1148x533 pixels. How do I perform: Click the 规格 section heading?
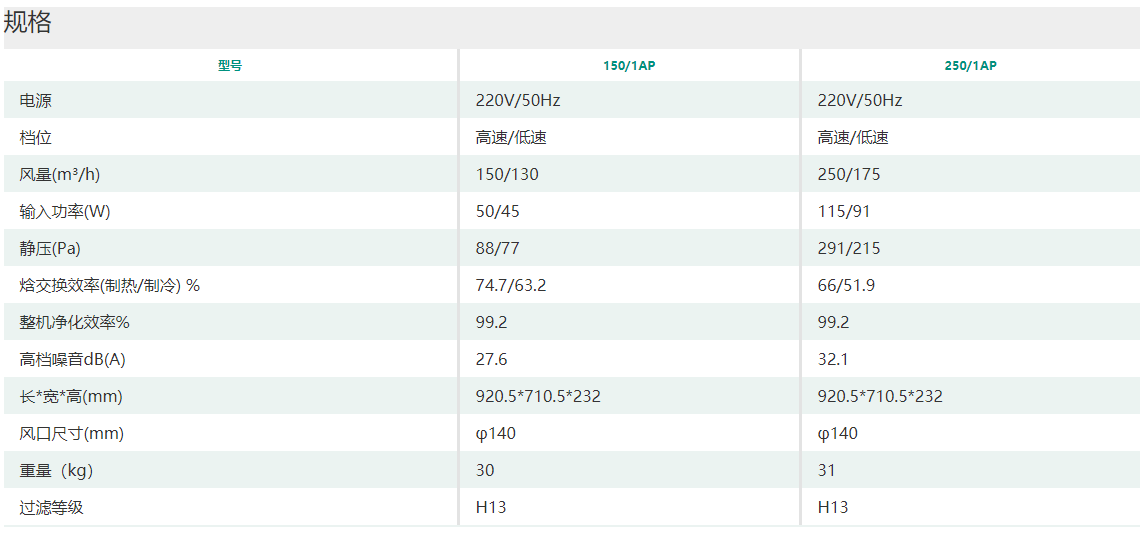28,24
